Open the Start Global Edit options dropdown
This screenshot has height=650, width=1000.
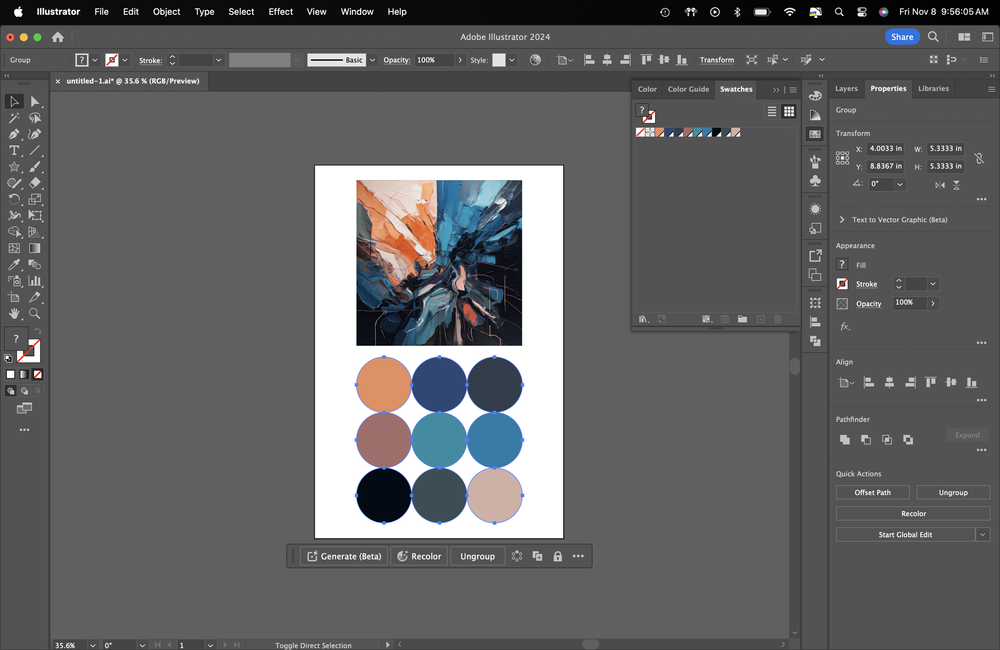[x=983, y=535]
